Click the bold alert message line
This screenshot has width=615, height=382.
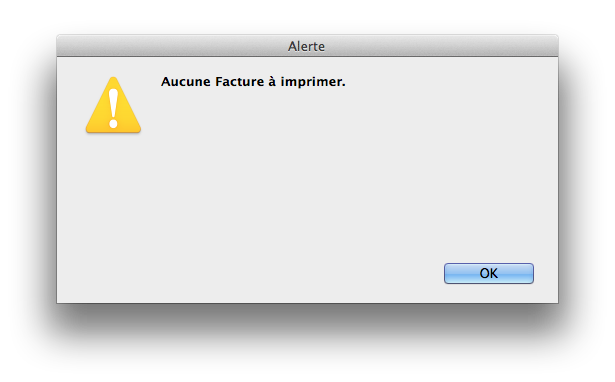(253, 82)
